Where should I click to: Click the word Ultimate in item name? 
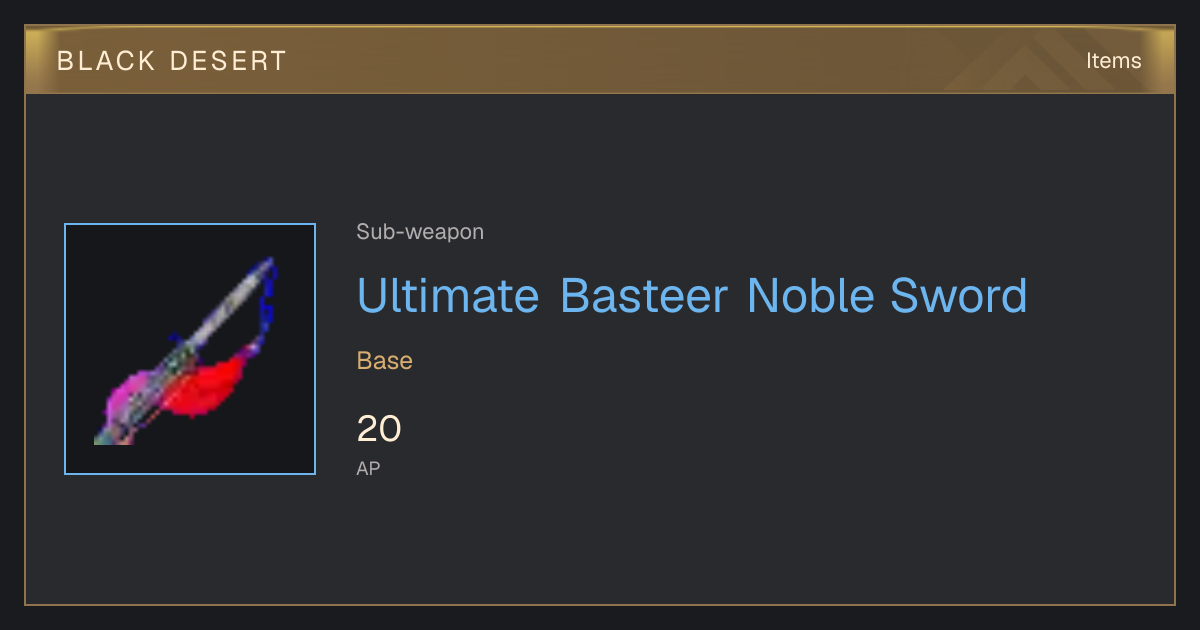[x=448, y=295]
